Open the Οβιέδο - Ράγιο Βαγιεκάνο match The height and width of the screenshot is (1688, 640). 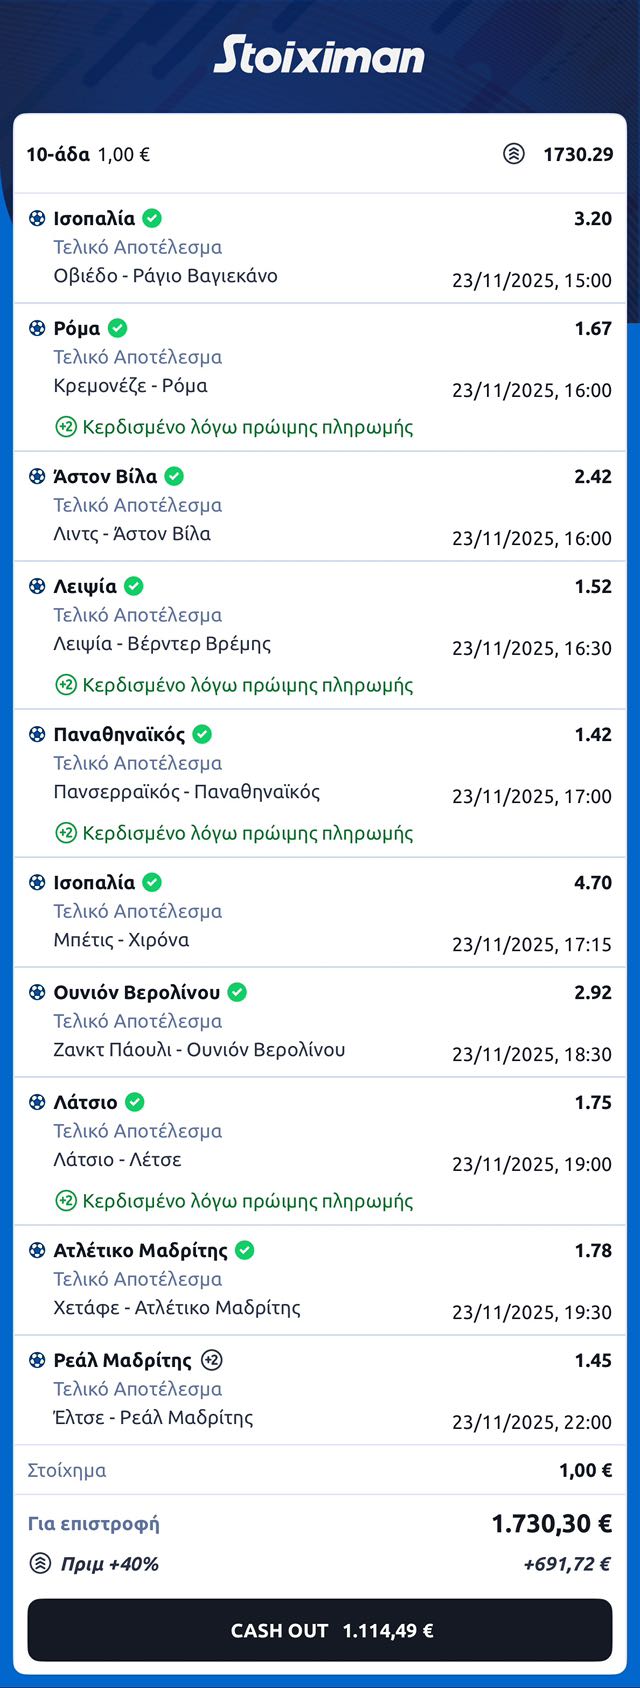(165, 276)
